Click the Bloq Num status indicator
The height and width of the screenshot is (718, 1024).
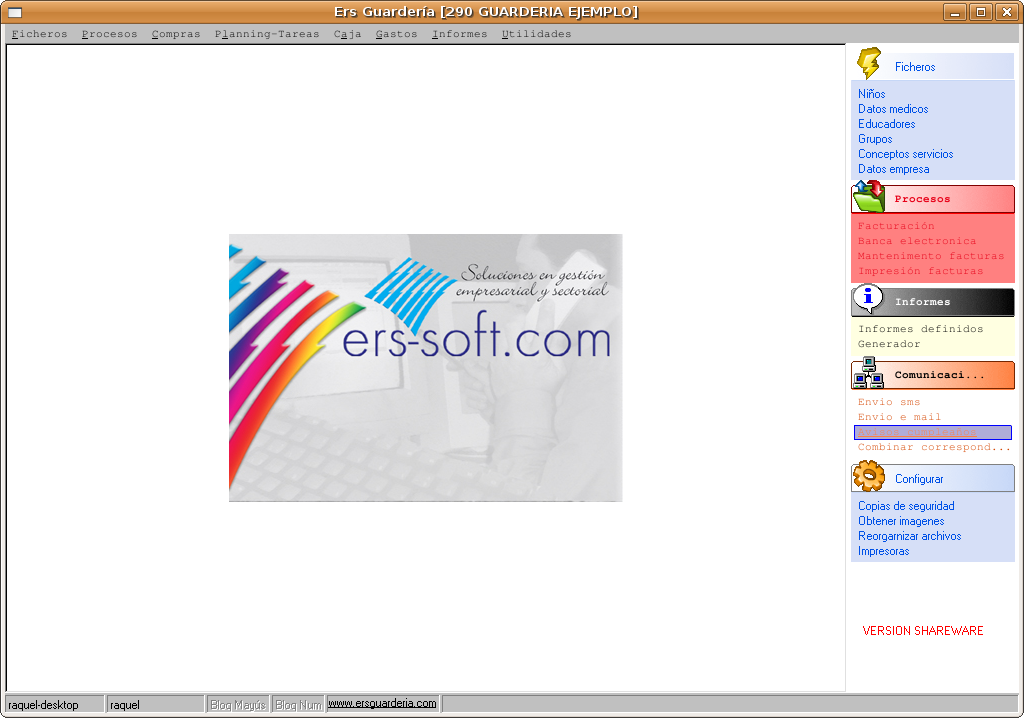tap(298, 704)
